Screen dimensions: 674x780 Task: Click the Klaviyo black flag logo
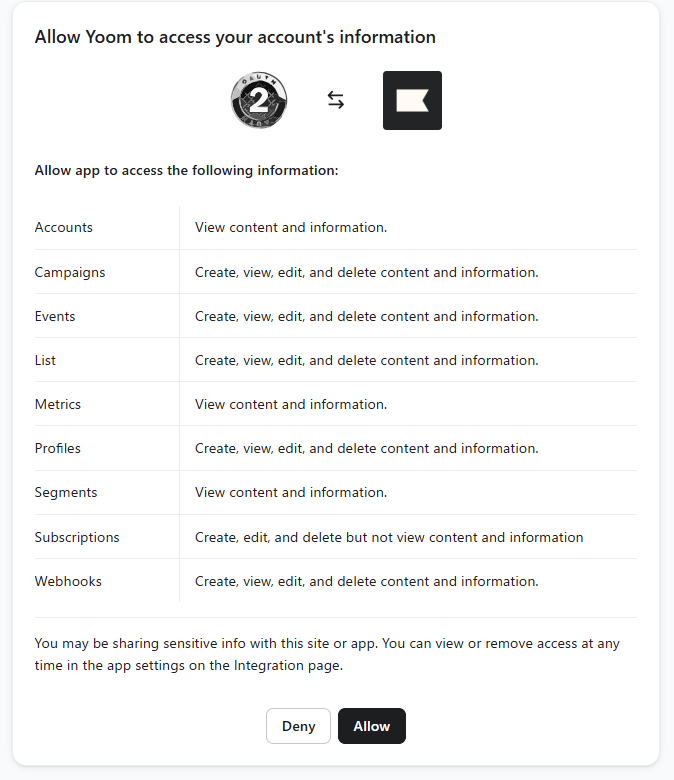[x=412, y=100]
